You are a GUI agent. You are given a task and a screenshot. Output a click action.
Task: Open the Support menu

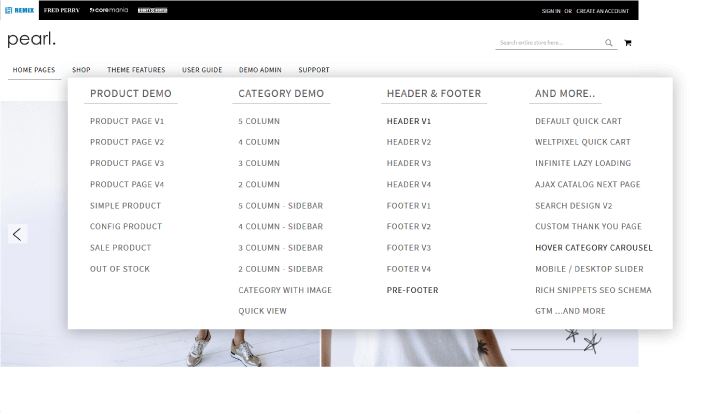pos(314,70)
